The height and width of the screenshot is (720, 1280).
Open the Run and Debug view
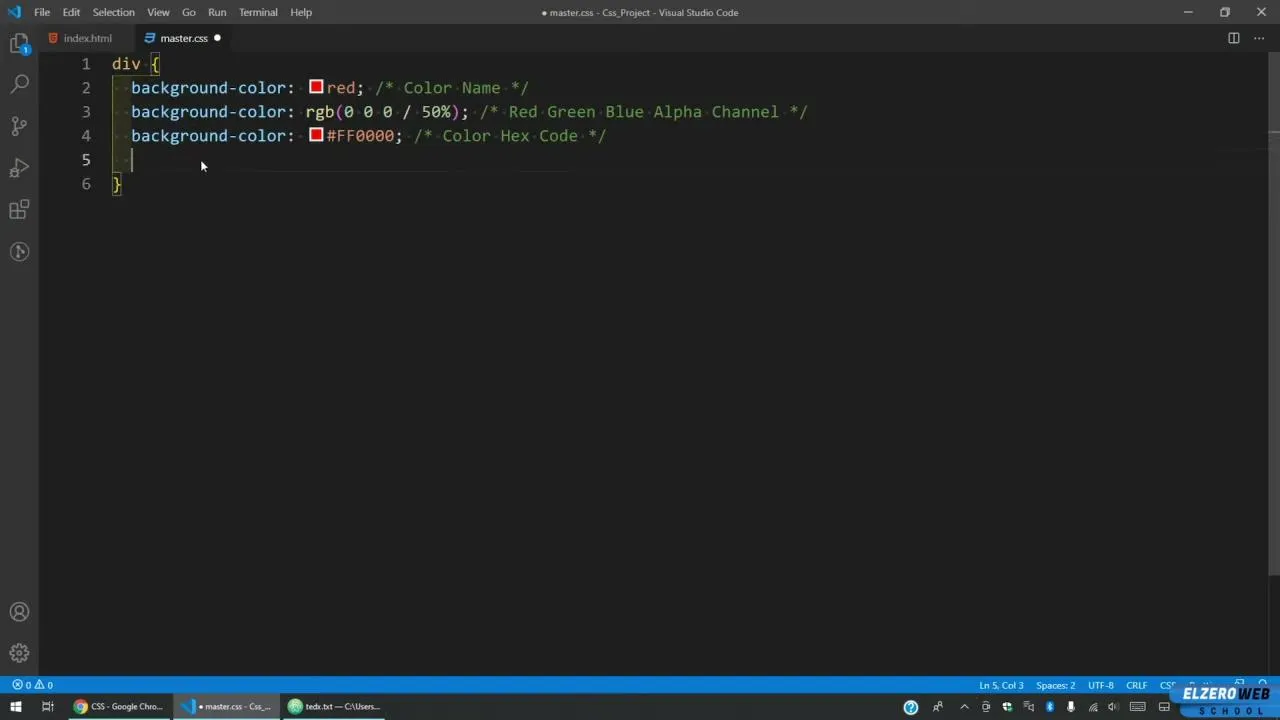pos(19,168)
